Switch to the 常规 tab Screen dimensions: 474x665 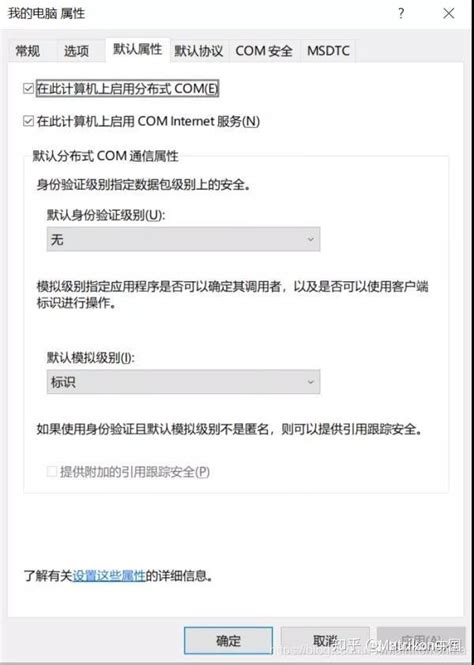point(28,51)
